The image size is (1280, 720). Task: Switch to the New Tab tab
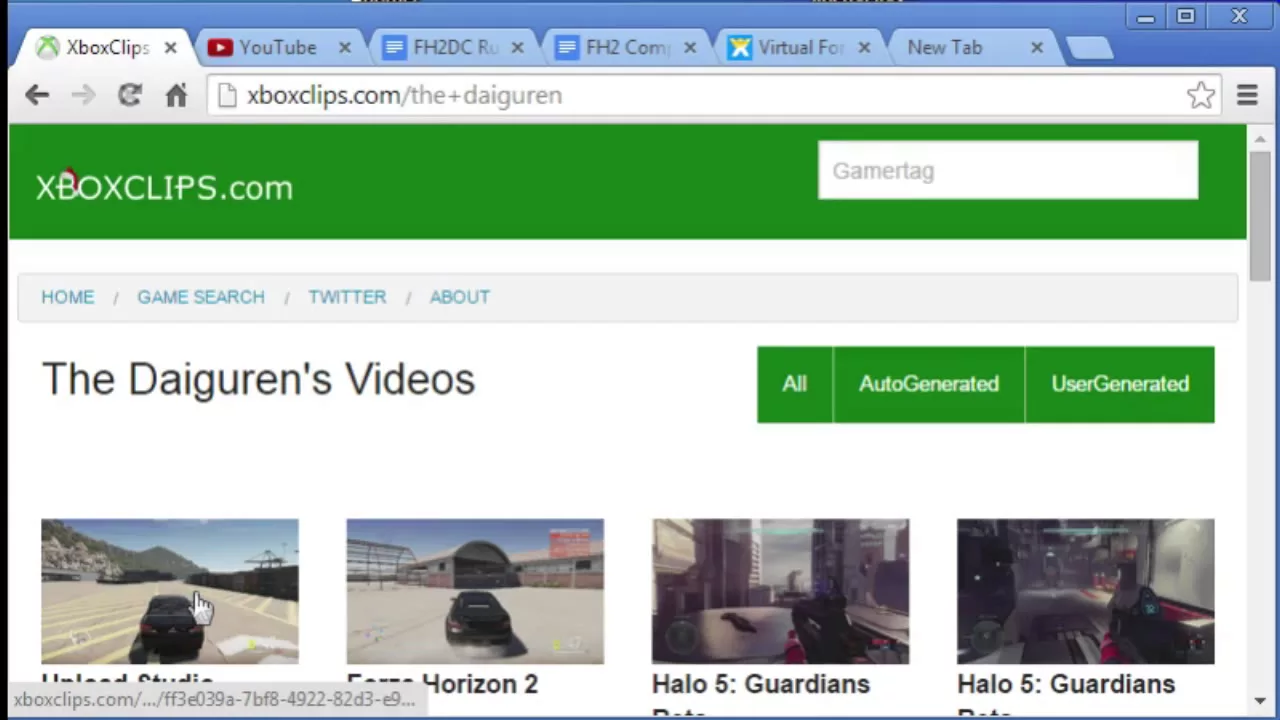click(945, 47)
